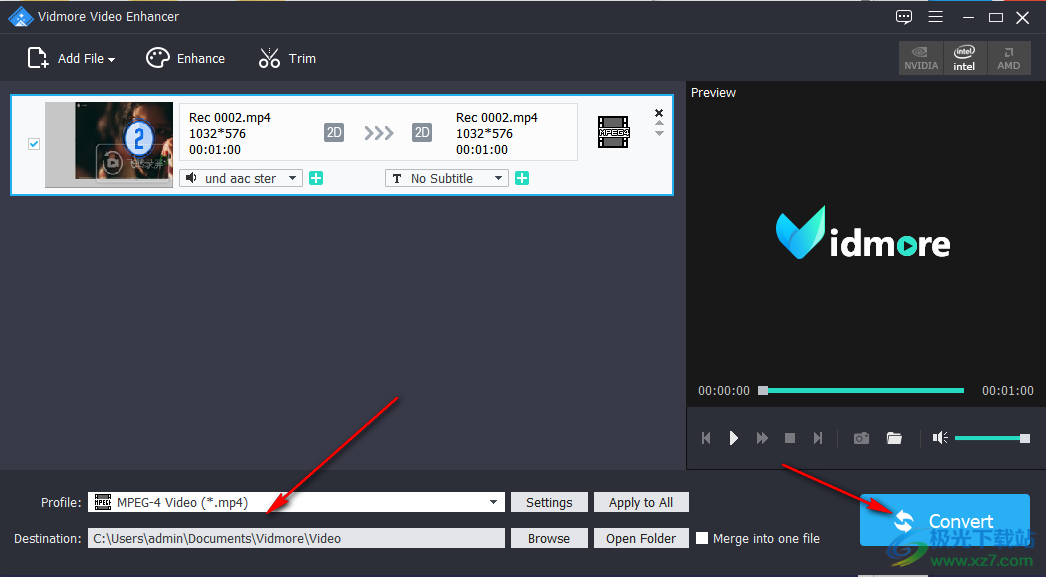Screen dimensions: 1046x577
Task: Click the output file name Rec 0002.mp4
Action: (496, 117)
